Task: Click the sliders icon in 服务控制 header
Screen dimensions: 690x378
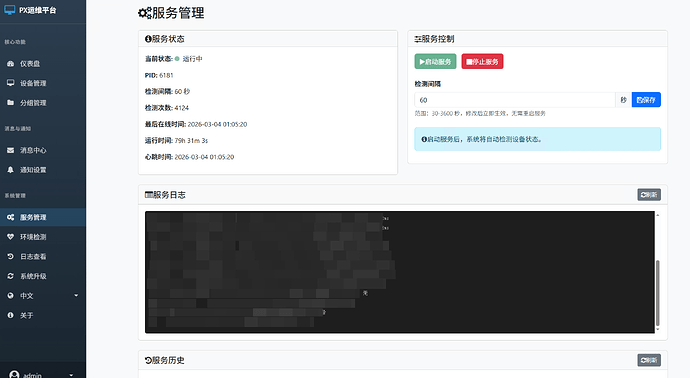Action: pyautogui.click(x=418, y=39)
